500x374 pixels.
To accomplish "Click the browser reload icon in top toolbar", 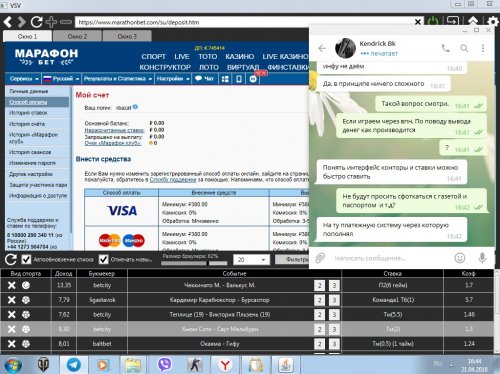I will click(36, 22).
